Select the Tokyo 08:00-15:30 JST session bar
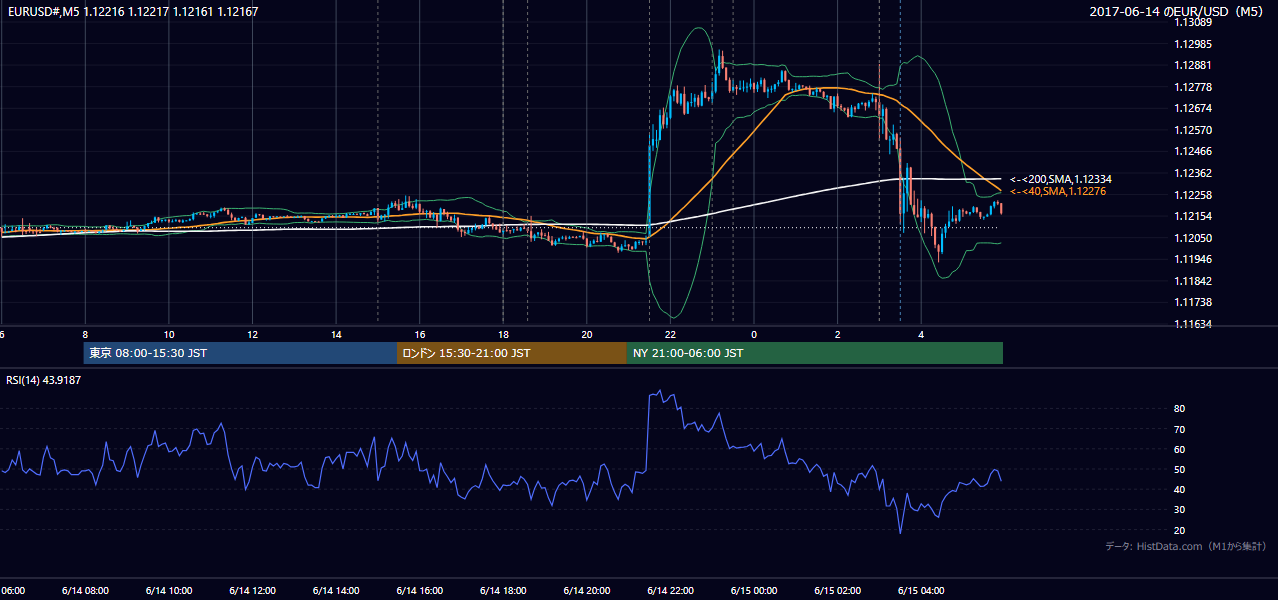 tap(240, 353)
